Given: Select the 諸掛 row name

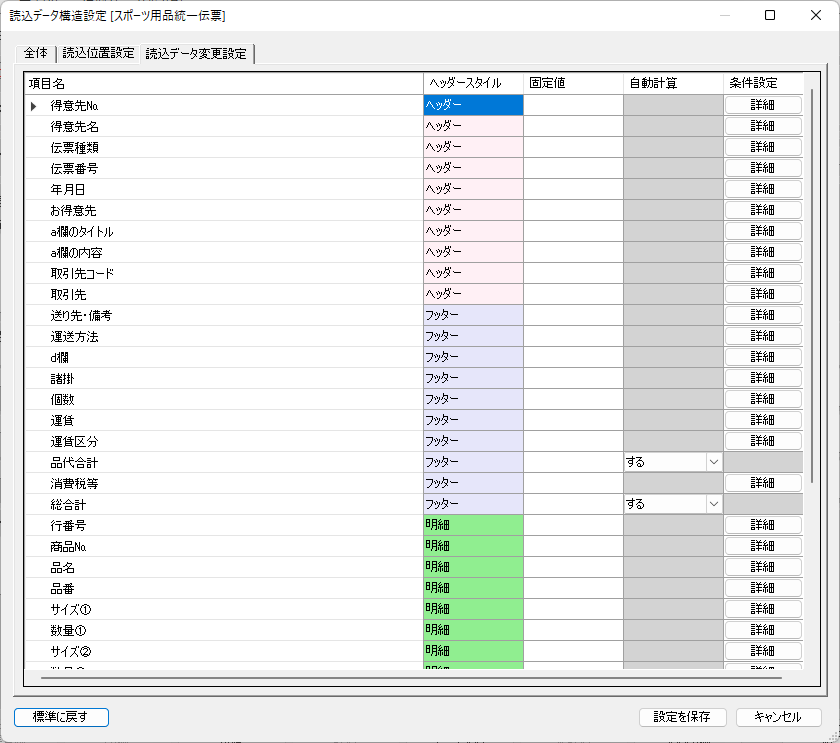Looking at the screenshot, I should (62, 379).
